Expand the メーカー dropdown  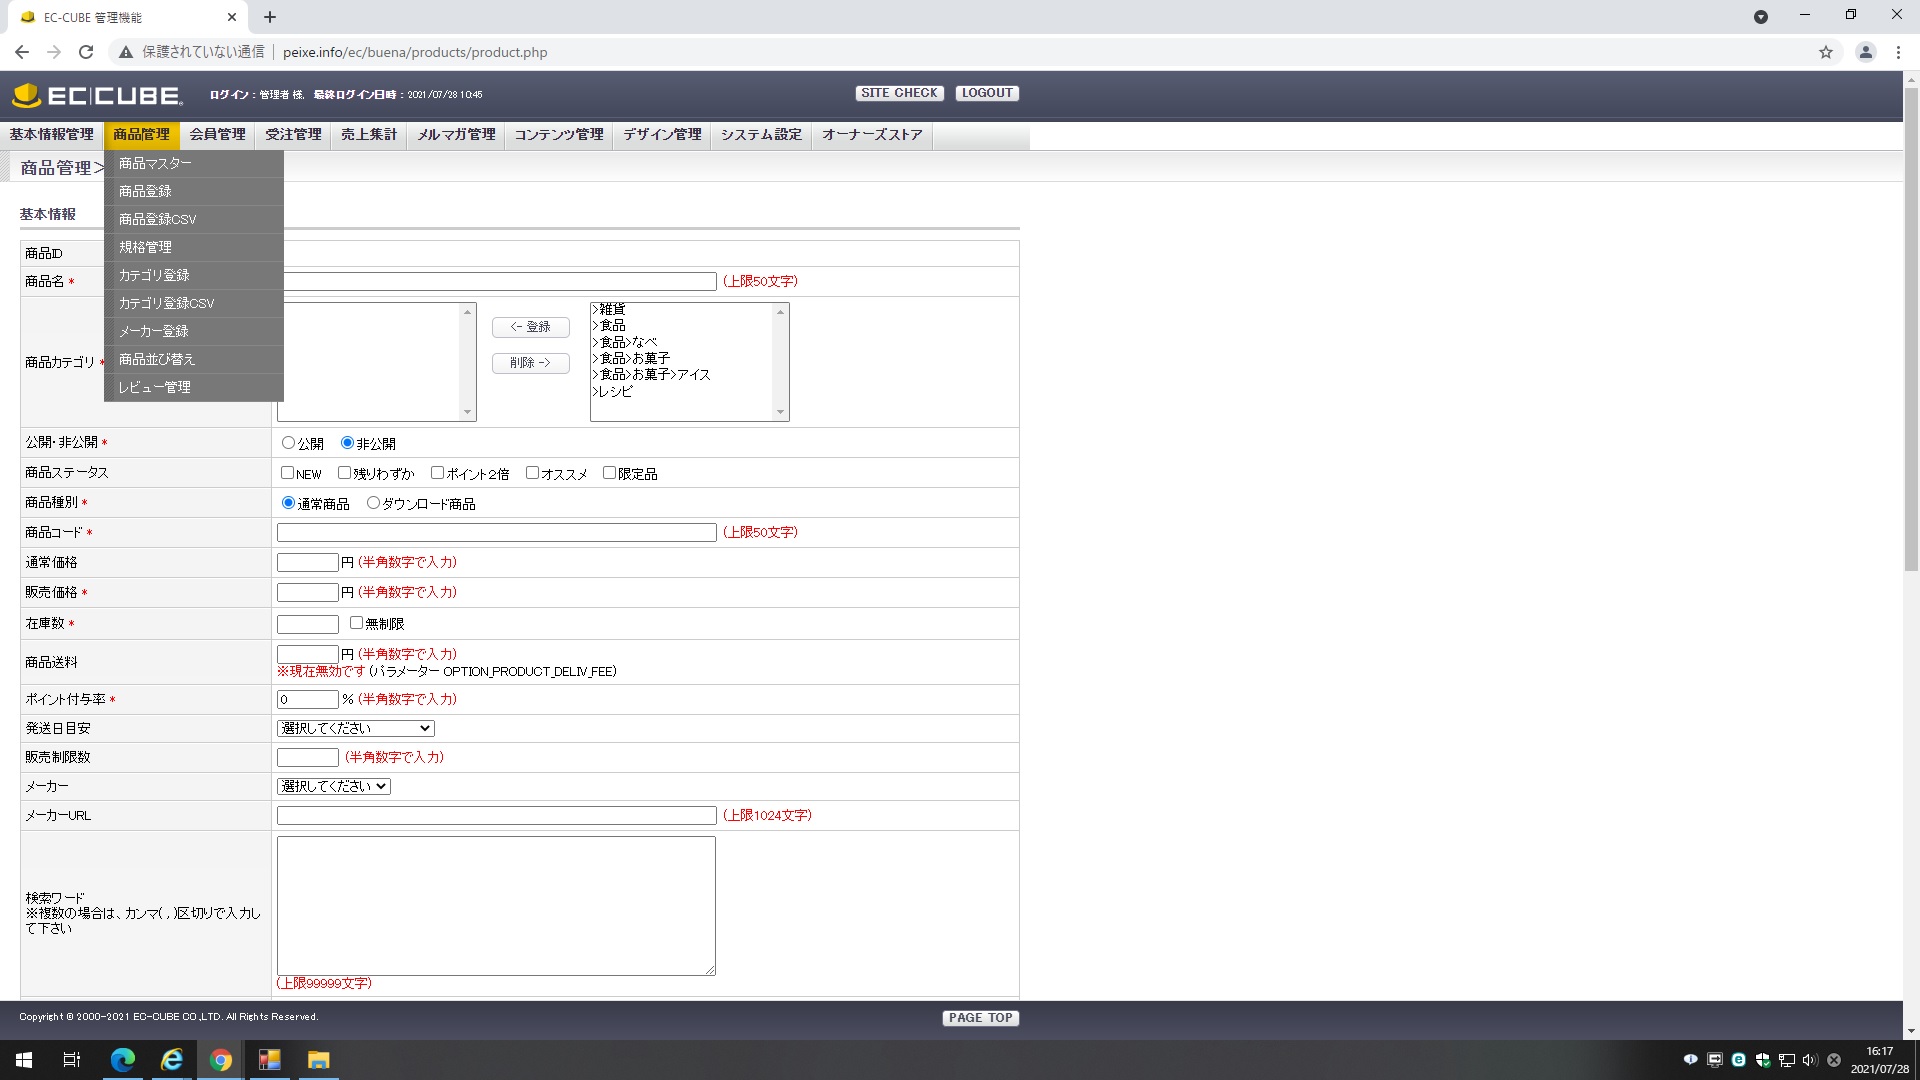333,786
